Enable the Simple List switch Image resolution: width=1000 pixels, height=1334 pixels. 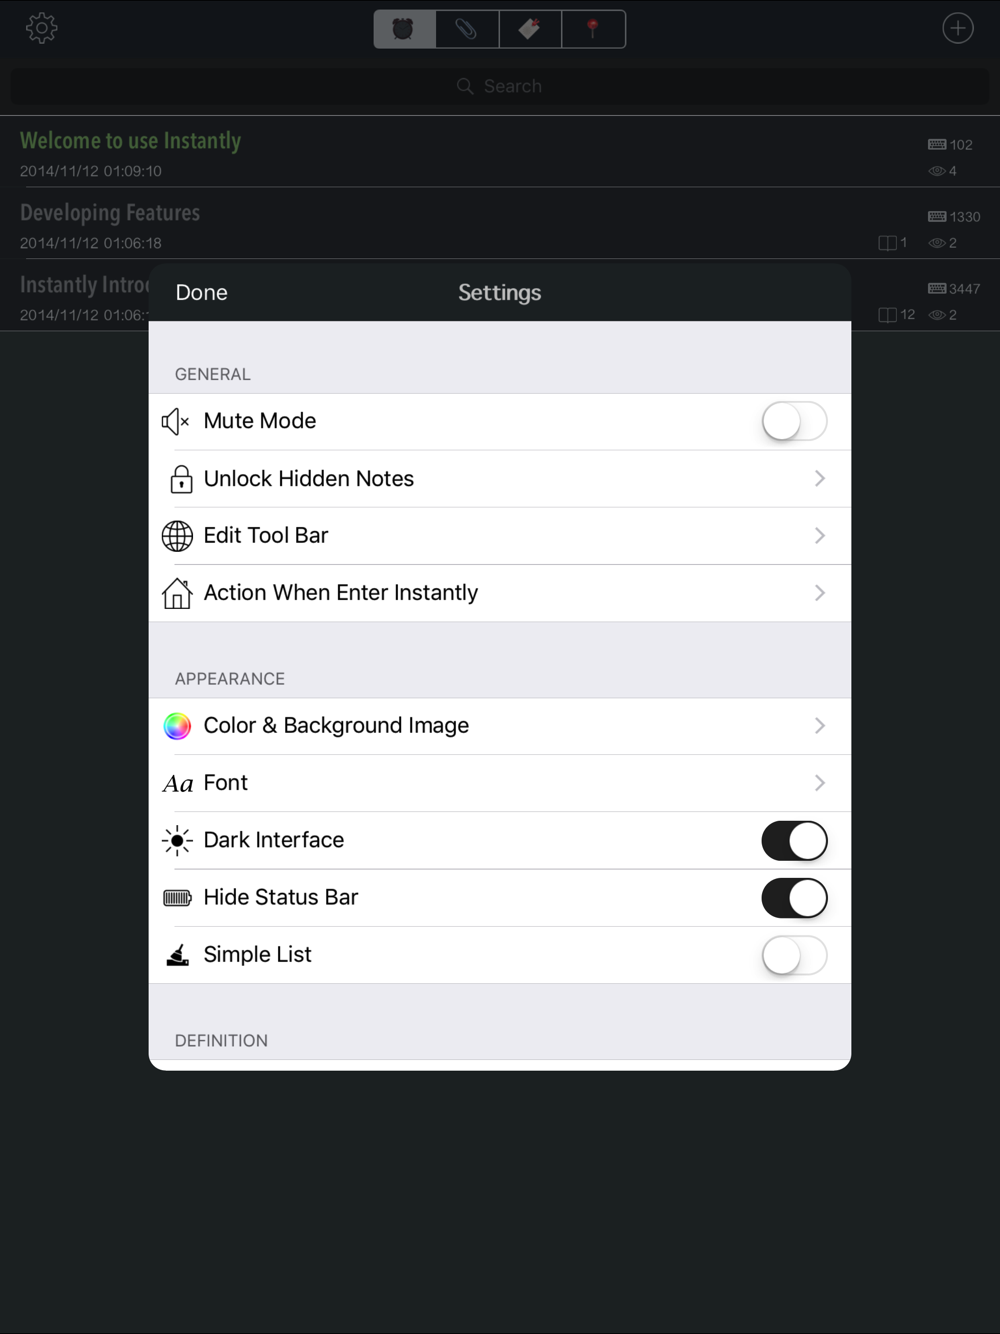[794, 955]
